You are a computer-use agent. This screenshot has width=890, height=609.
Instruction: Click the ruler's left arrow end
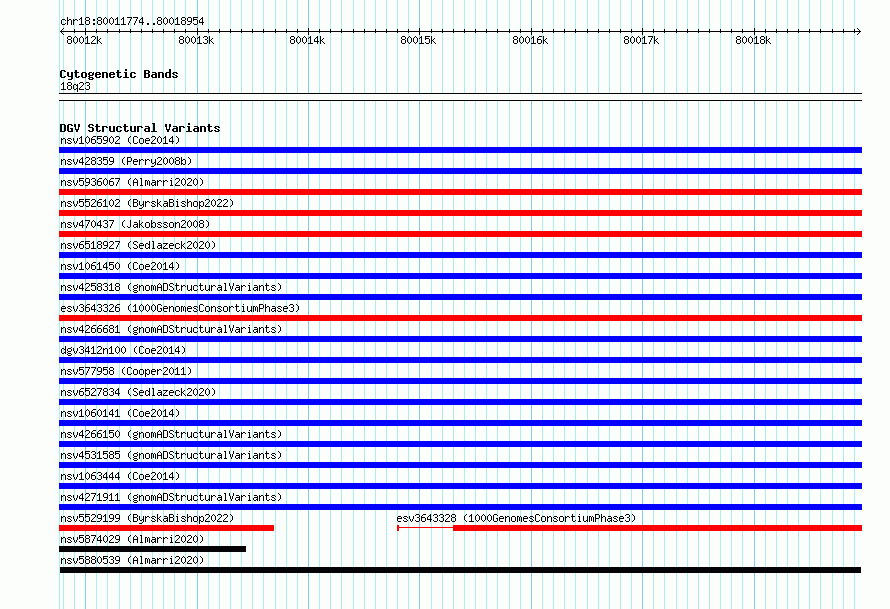point(62,31)
